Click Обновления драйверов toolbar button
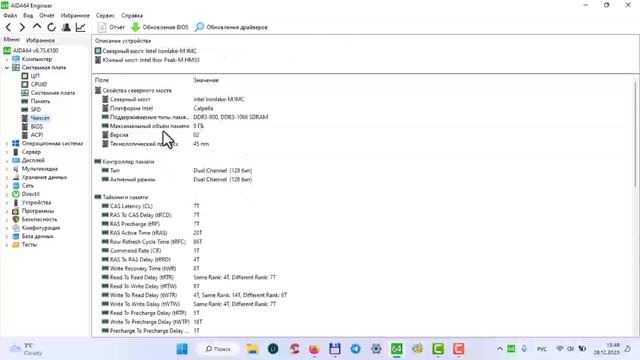 point(231,27)
